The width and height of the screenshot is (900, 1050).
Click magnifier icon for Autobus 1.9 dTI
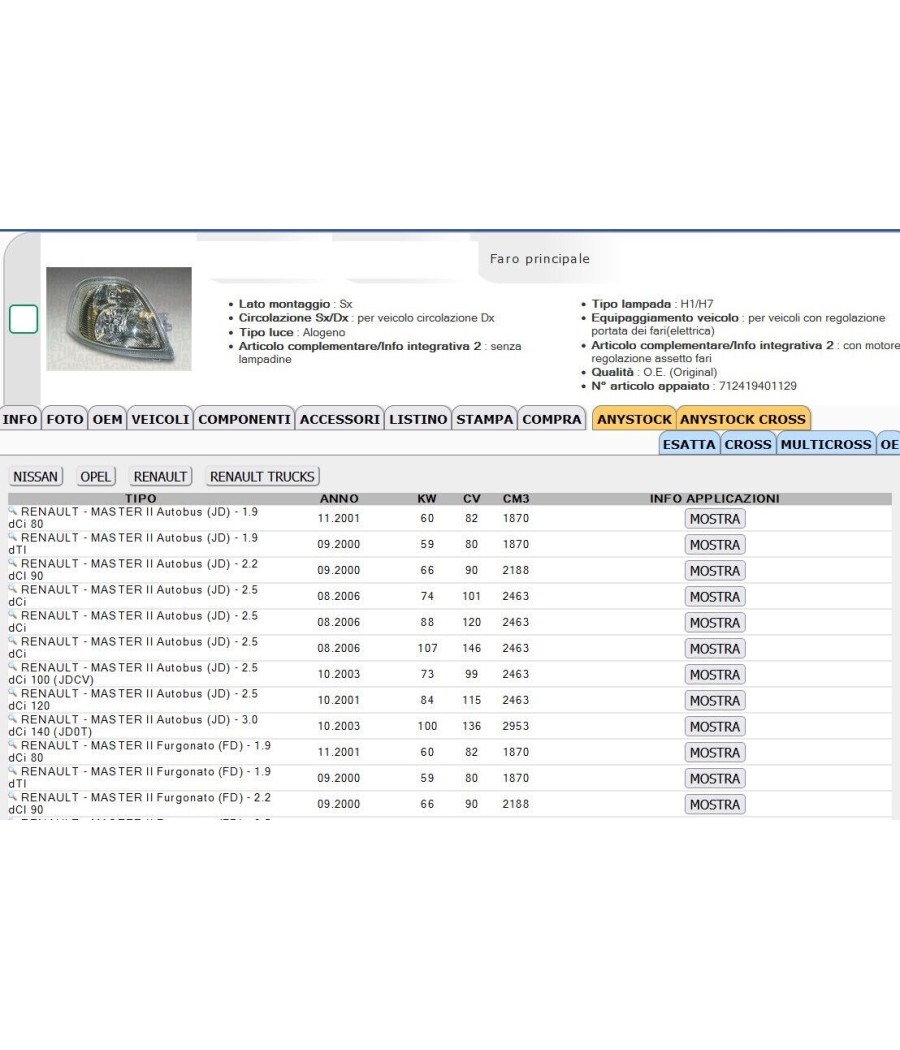pyautogui.click(x=13, y=537)
